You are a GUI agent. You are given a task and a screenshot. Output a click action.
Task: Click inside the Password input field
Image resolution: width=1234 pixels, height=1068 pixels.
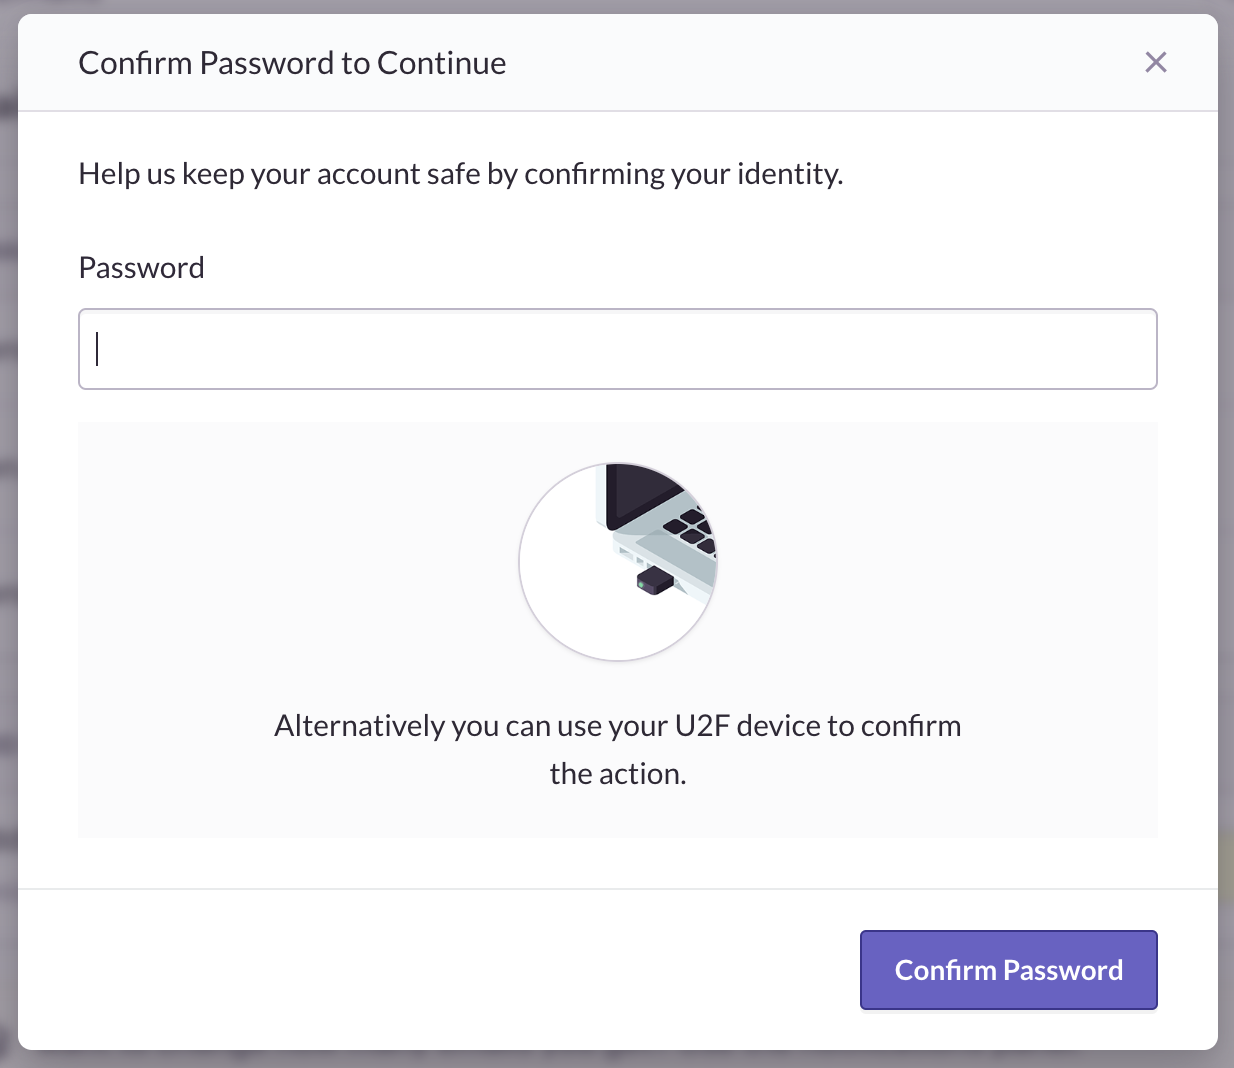(x=617, y=349)
